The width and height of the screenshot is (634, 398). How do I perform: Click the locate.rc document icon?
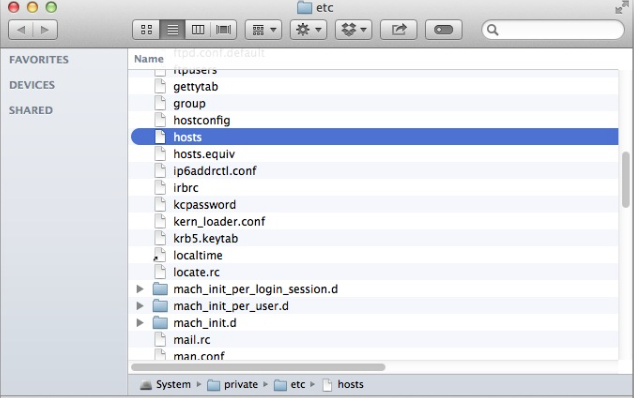[160, 272]
